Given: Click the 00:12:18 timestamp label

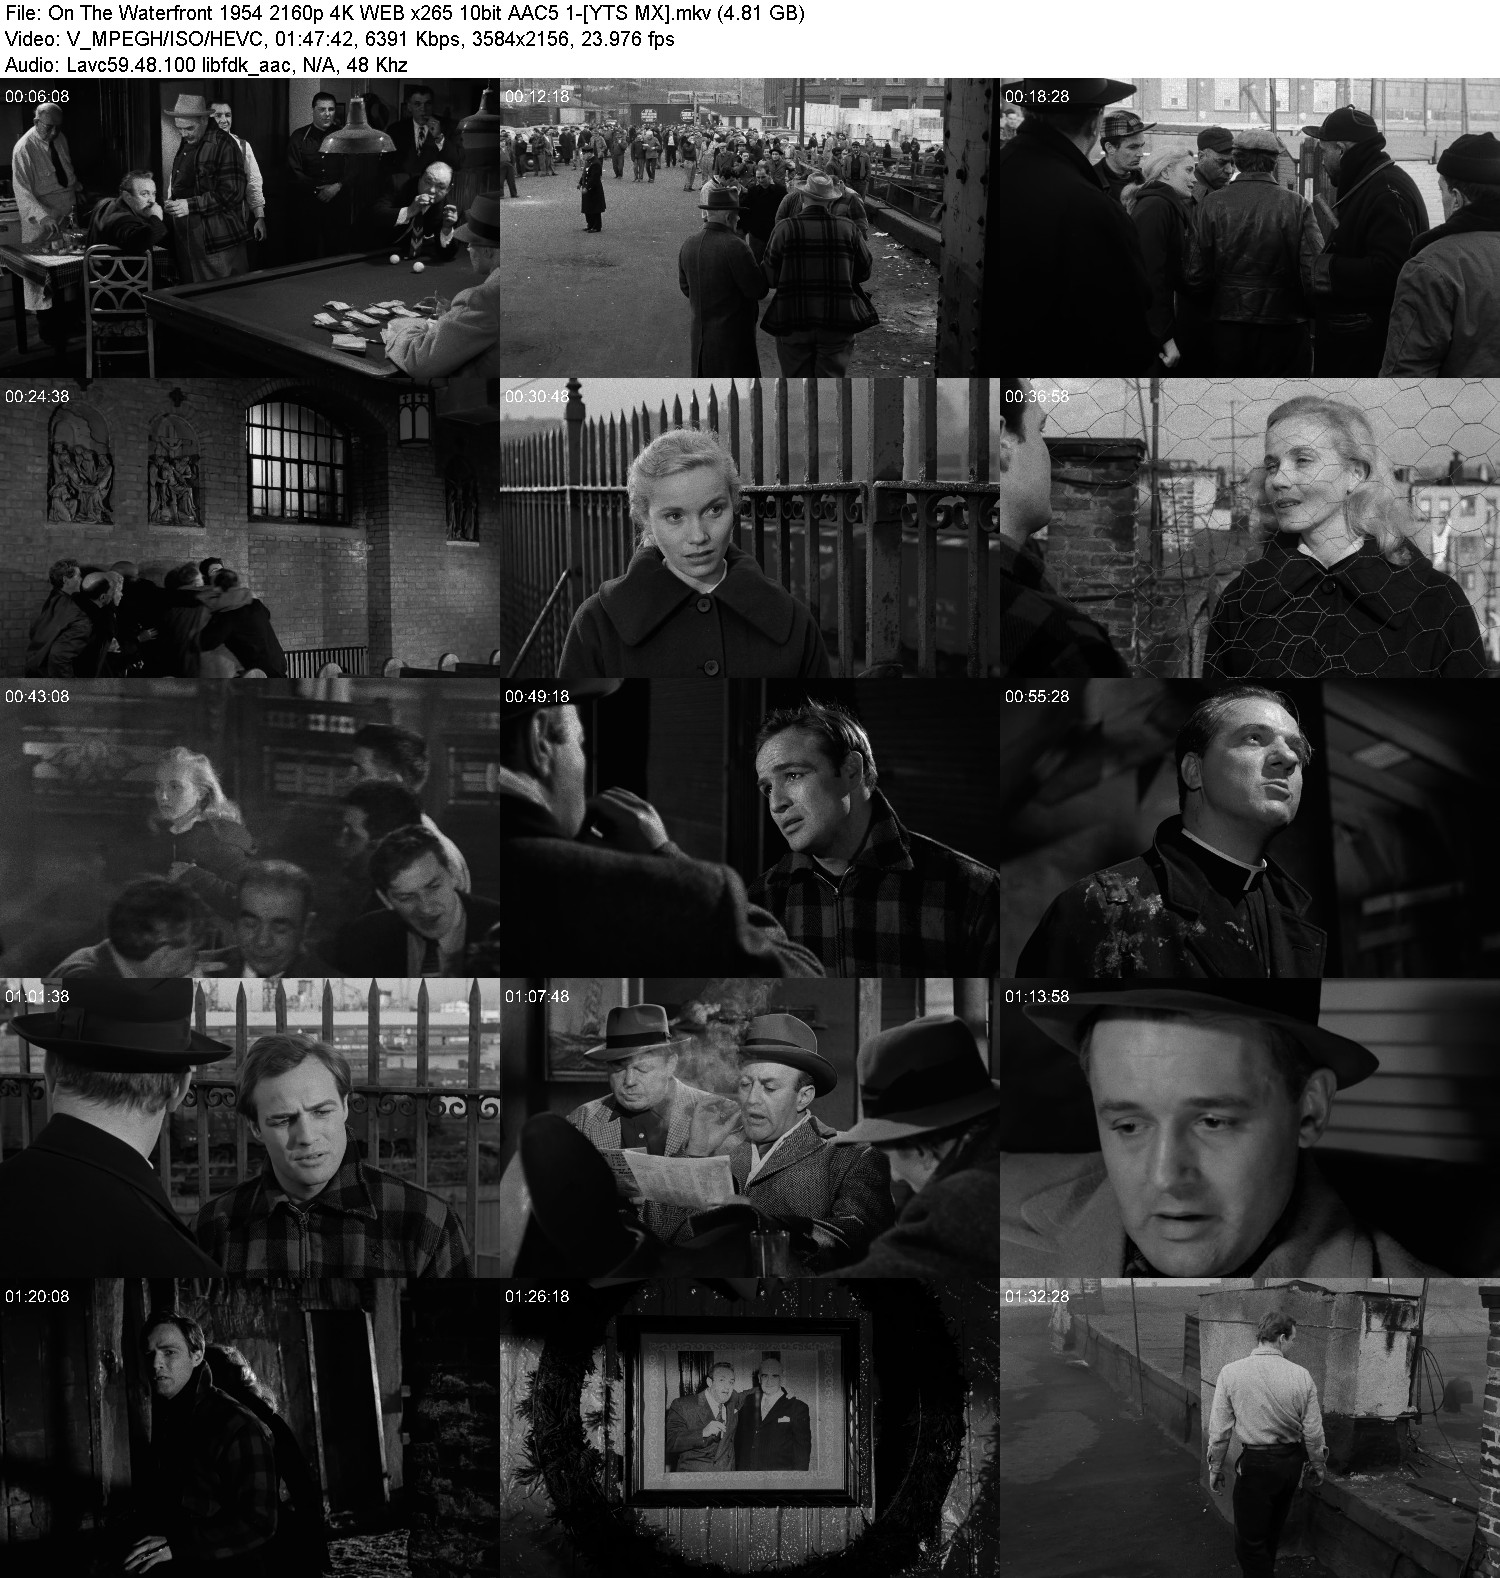Looking at the screenshot, I should point(537,97).
